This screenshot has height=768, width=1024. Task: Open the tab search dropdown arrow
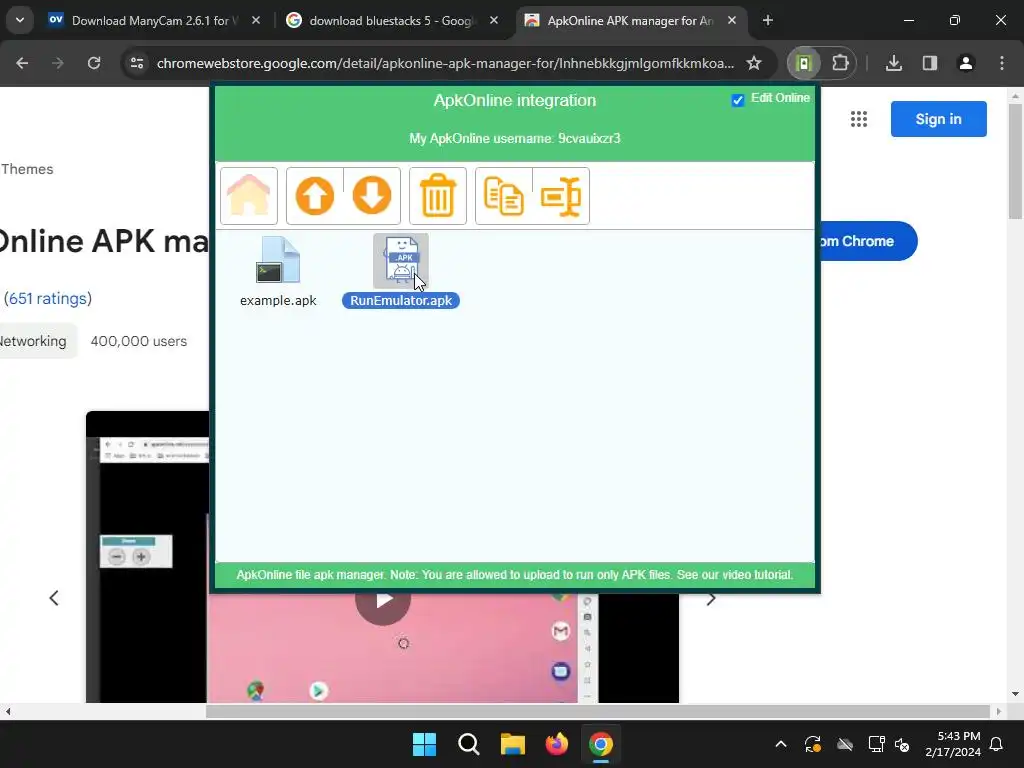20,20
